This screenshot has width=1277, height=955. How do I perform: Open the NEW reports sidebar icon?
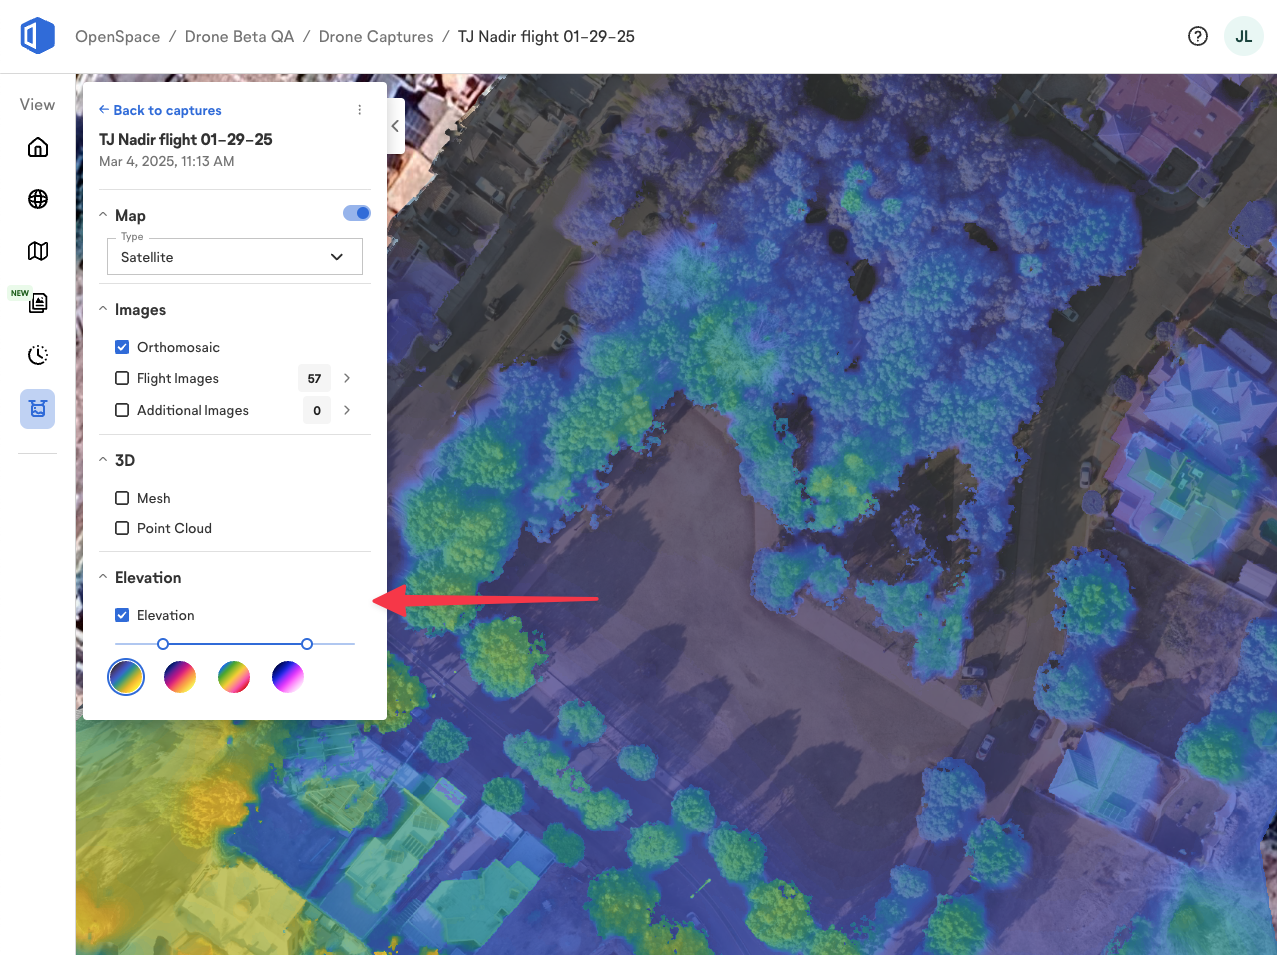click(38, 303)
